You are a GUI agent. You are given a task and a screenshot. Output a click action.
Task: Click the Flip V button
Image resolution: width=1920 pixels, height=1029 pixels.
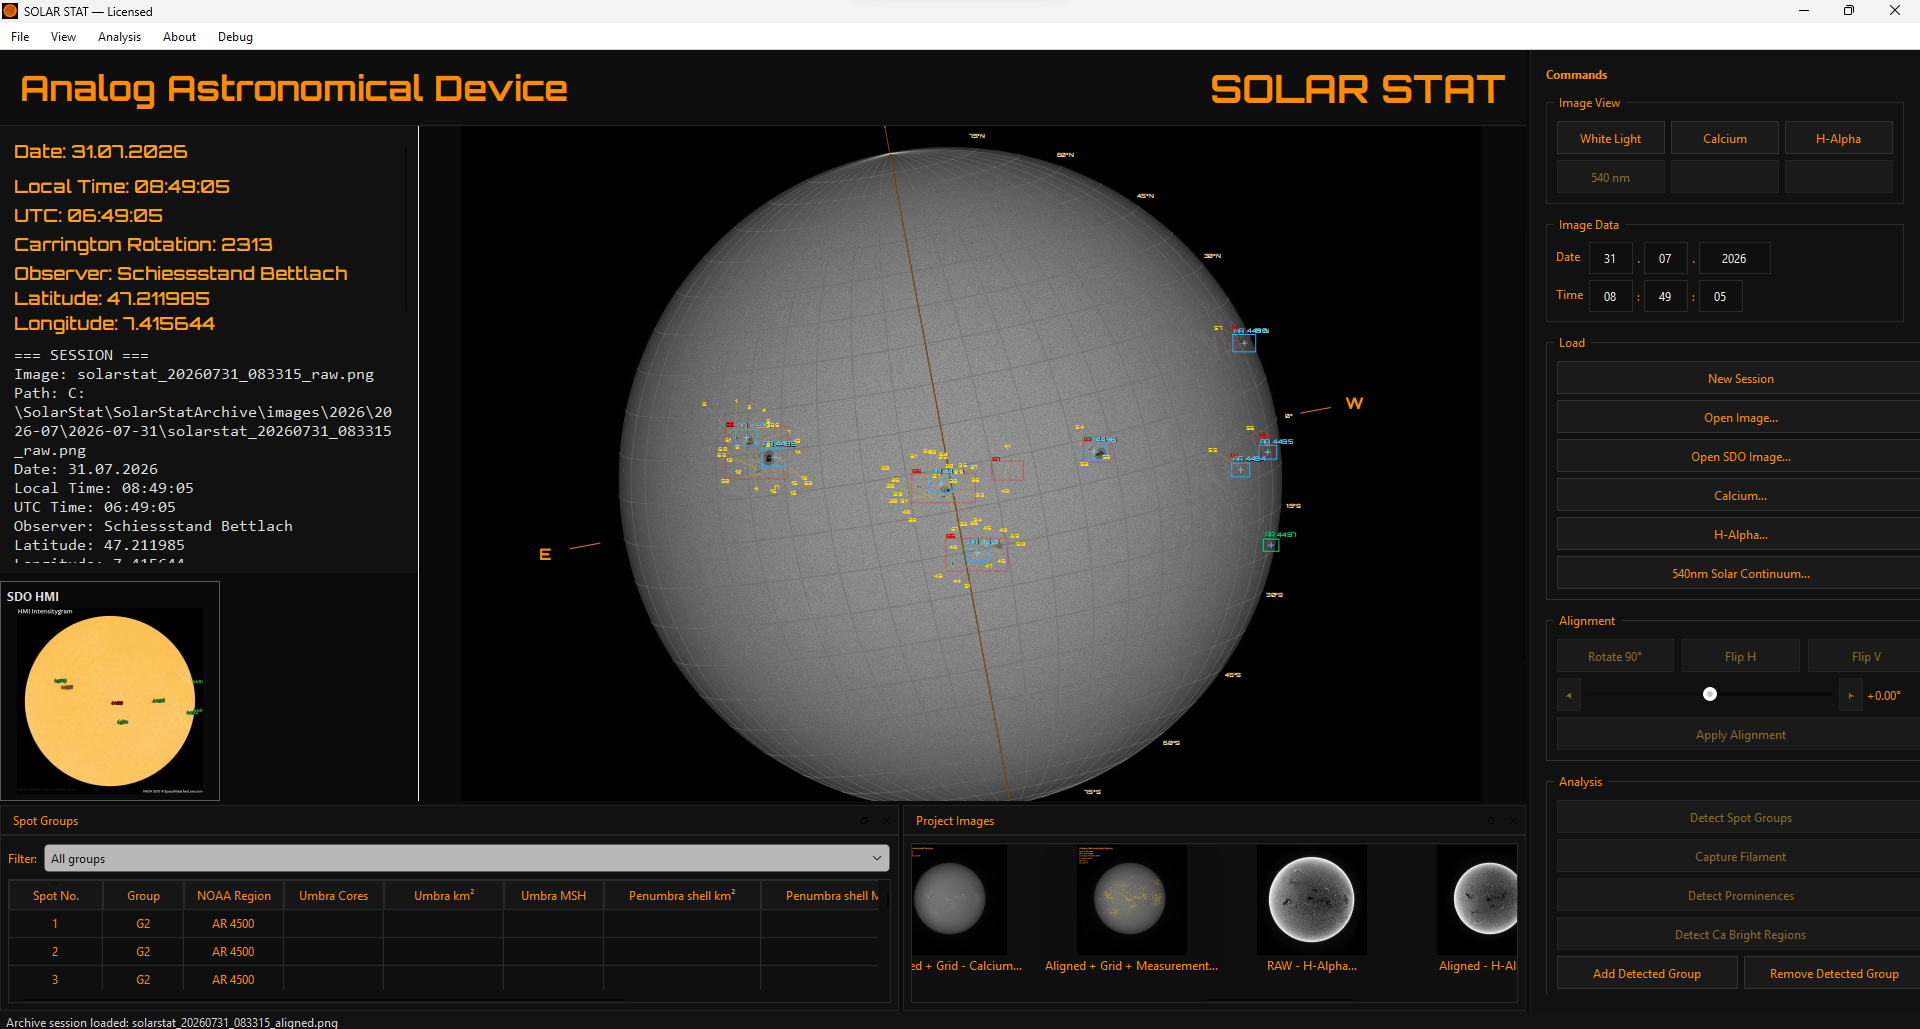click(1866, 656)
